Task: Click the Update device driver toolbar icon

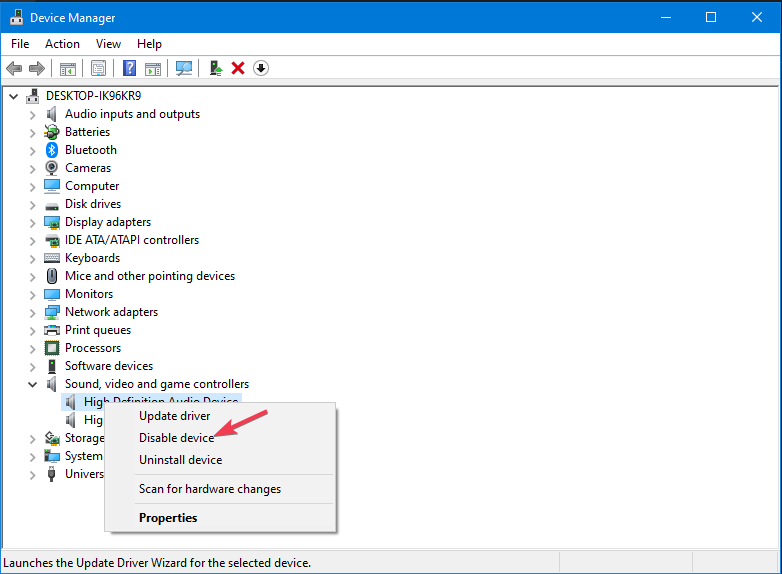Action: pyautogui.click(x=215, y=68)
